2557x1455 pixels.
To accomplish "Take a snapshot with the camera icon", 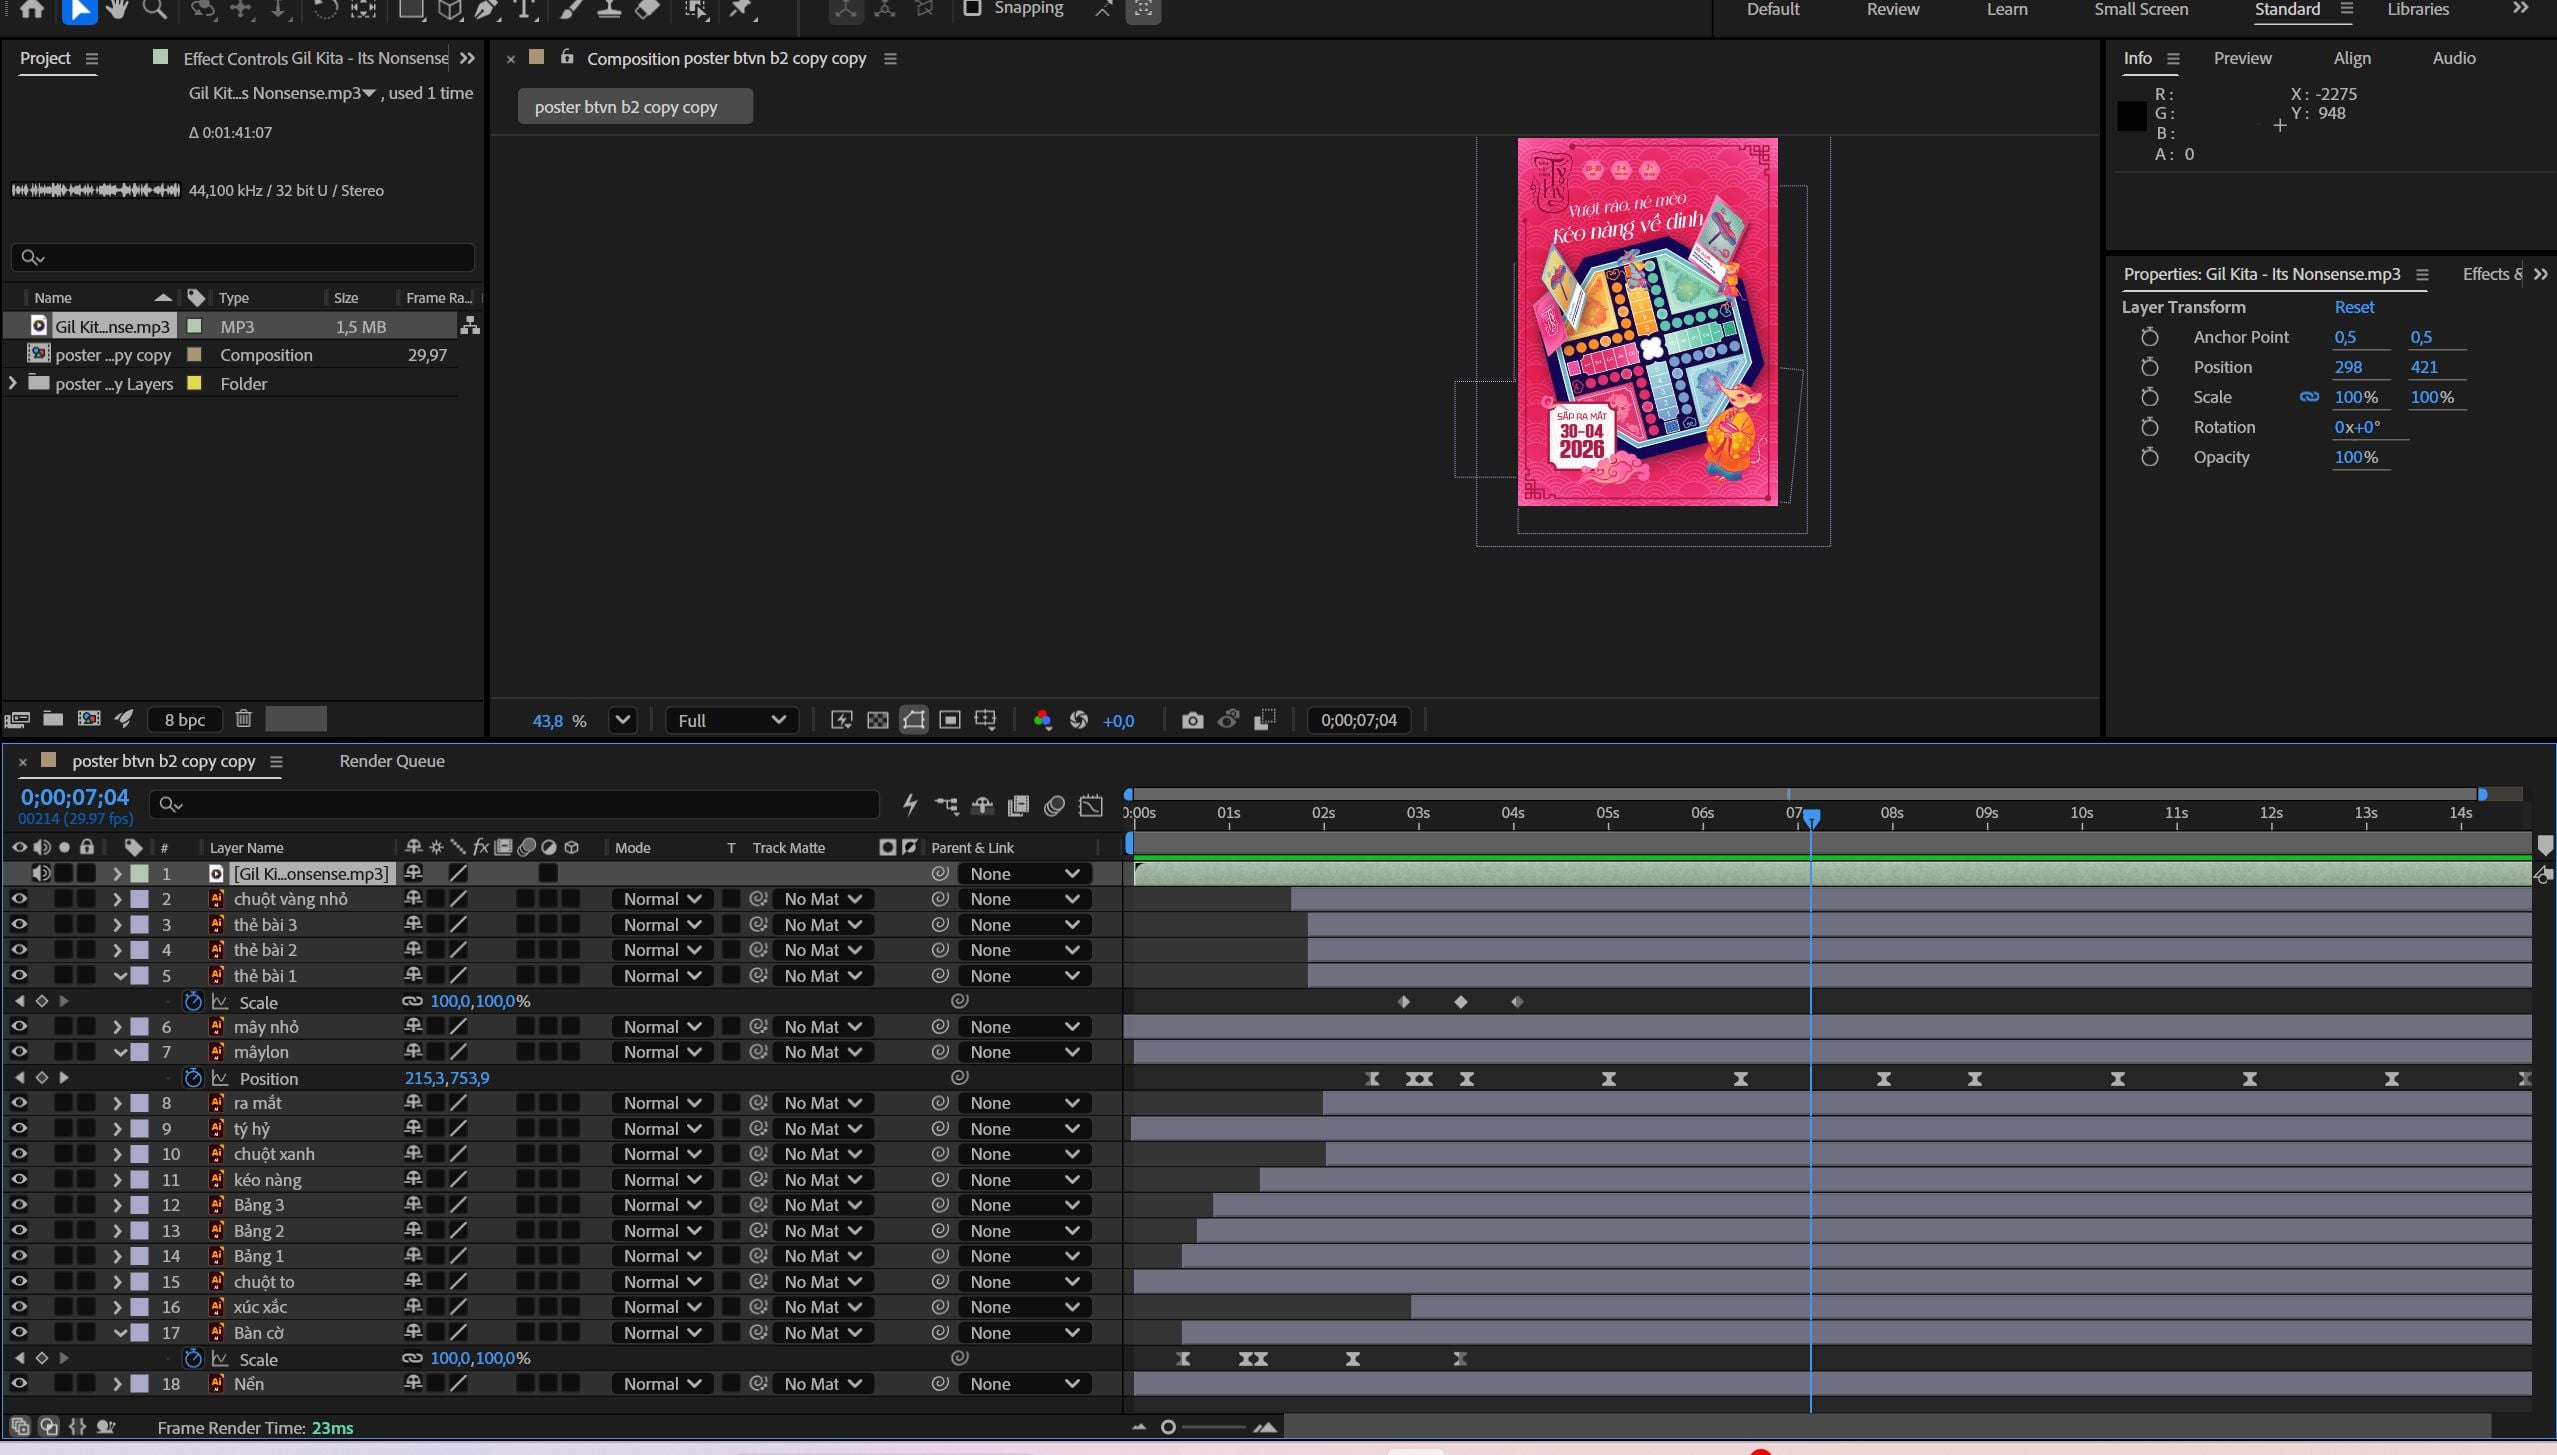I will pyautogui.click(x=1192, y=720).
